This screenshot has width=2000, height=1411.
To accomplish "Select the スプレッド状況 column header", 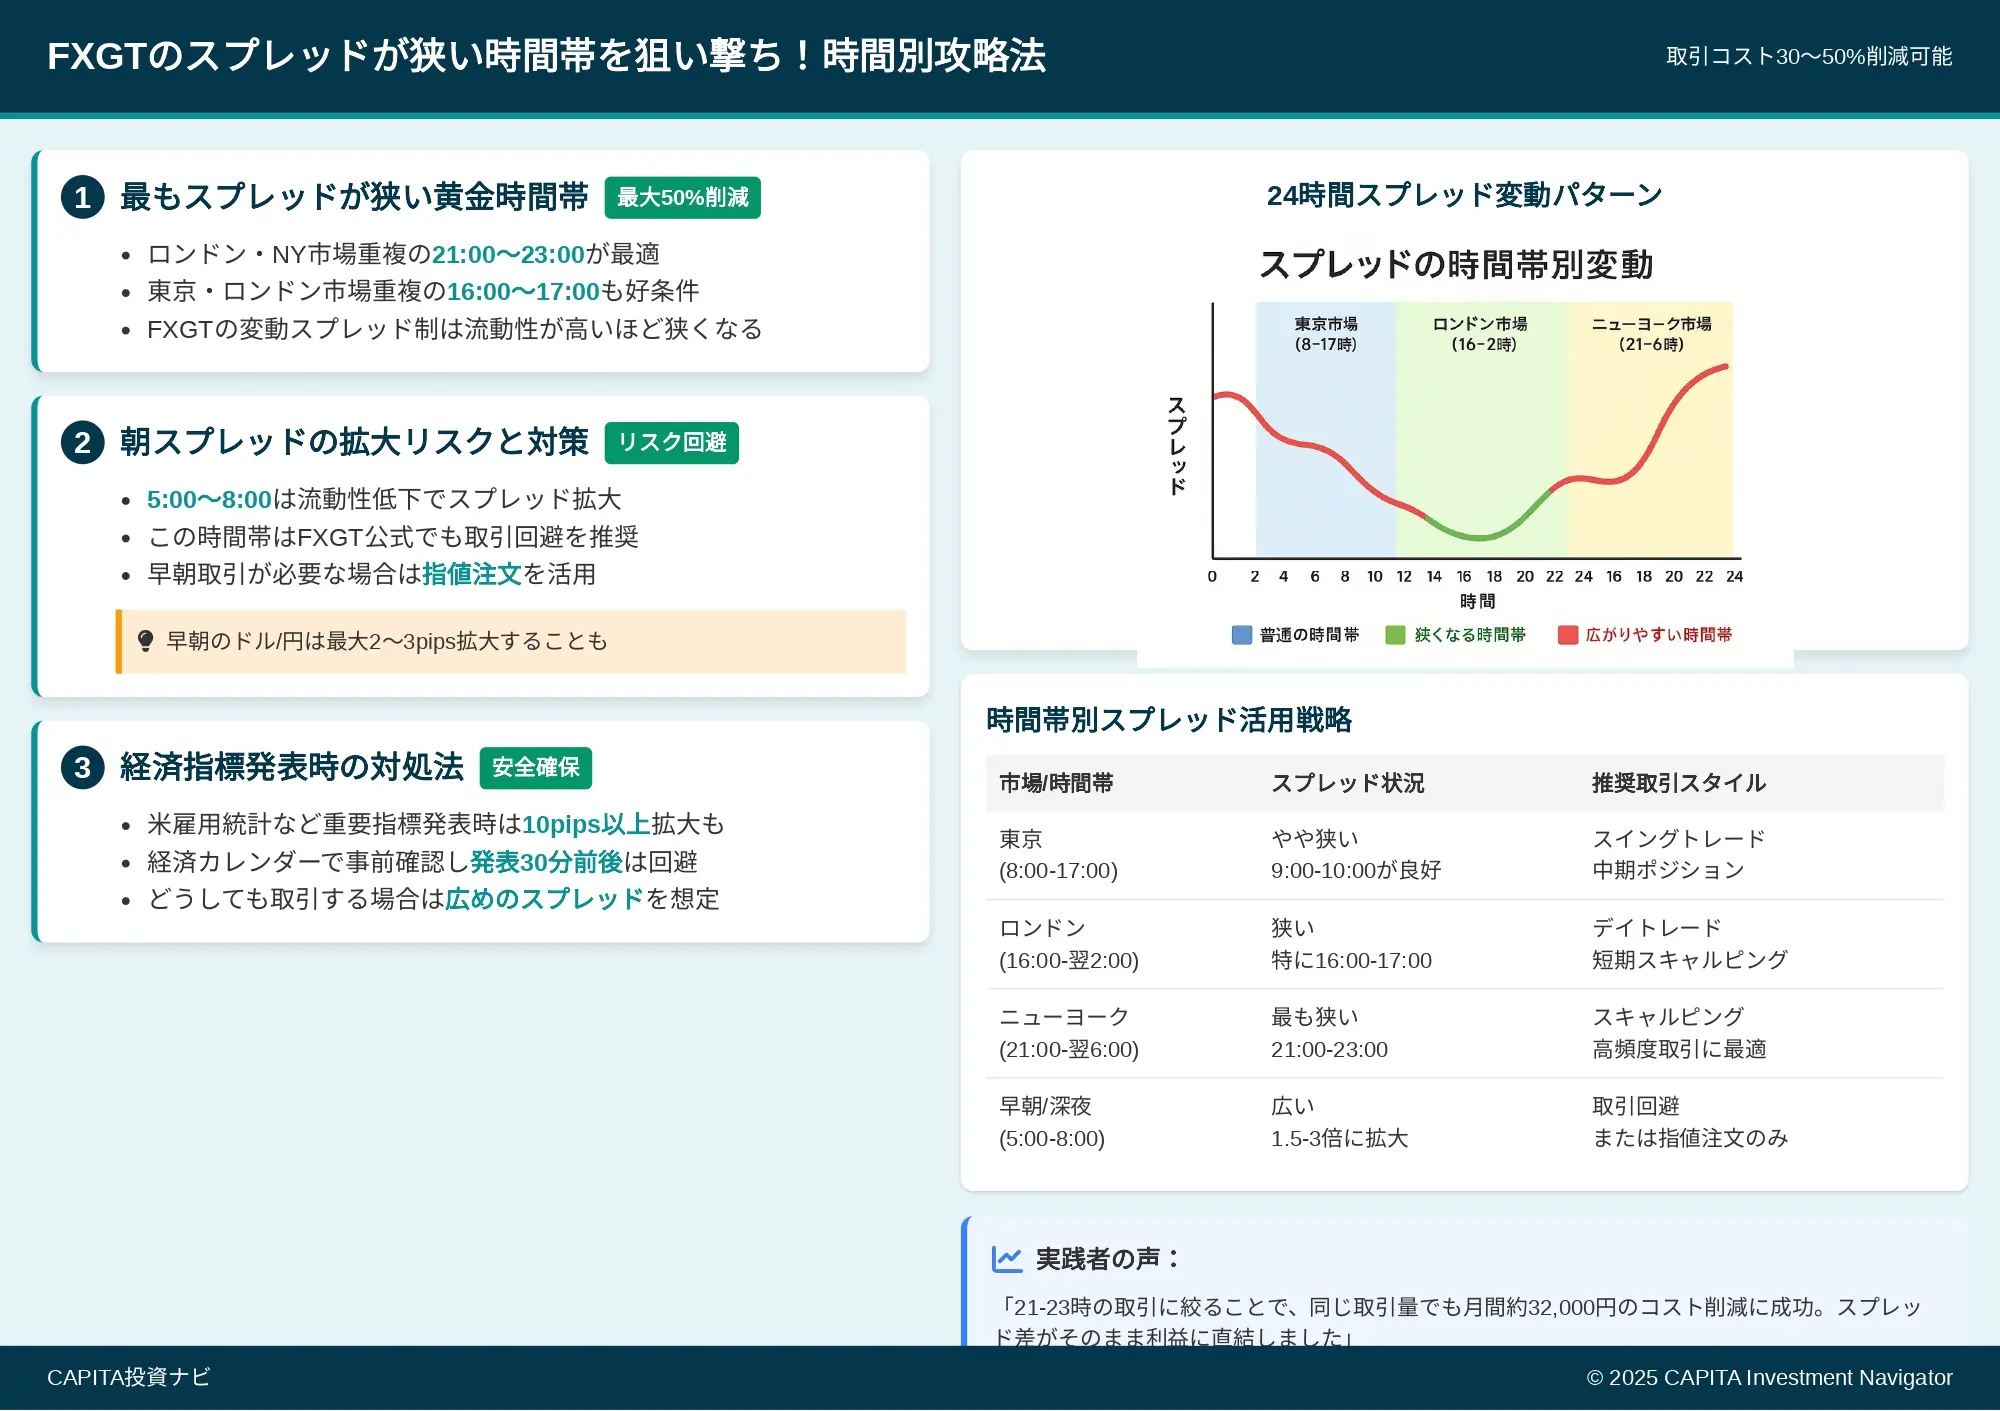I will (1347, 783).
